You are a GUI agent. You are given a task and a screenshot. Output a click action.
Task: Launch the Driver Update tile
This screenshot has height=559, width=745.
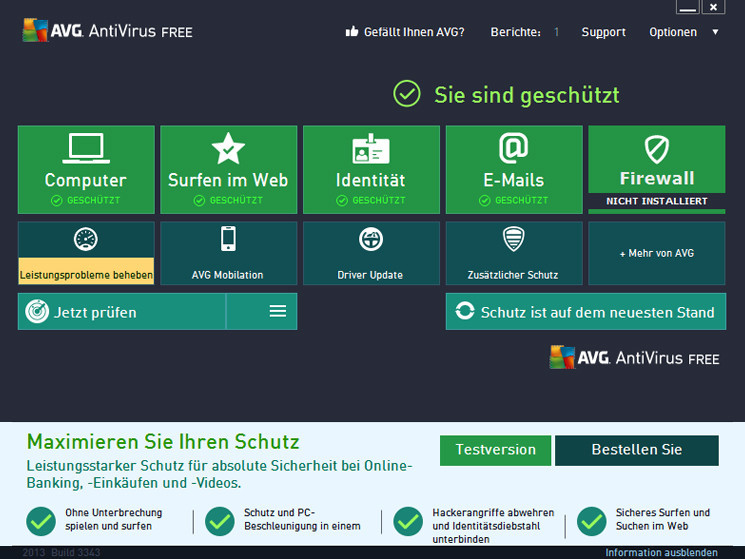coord(371,253)
